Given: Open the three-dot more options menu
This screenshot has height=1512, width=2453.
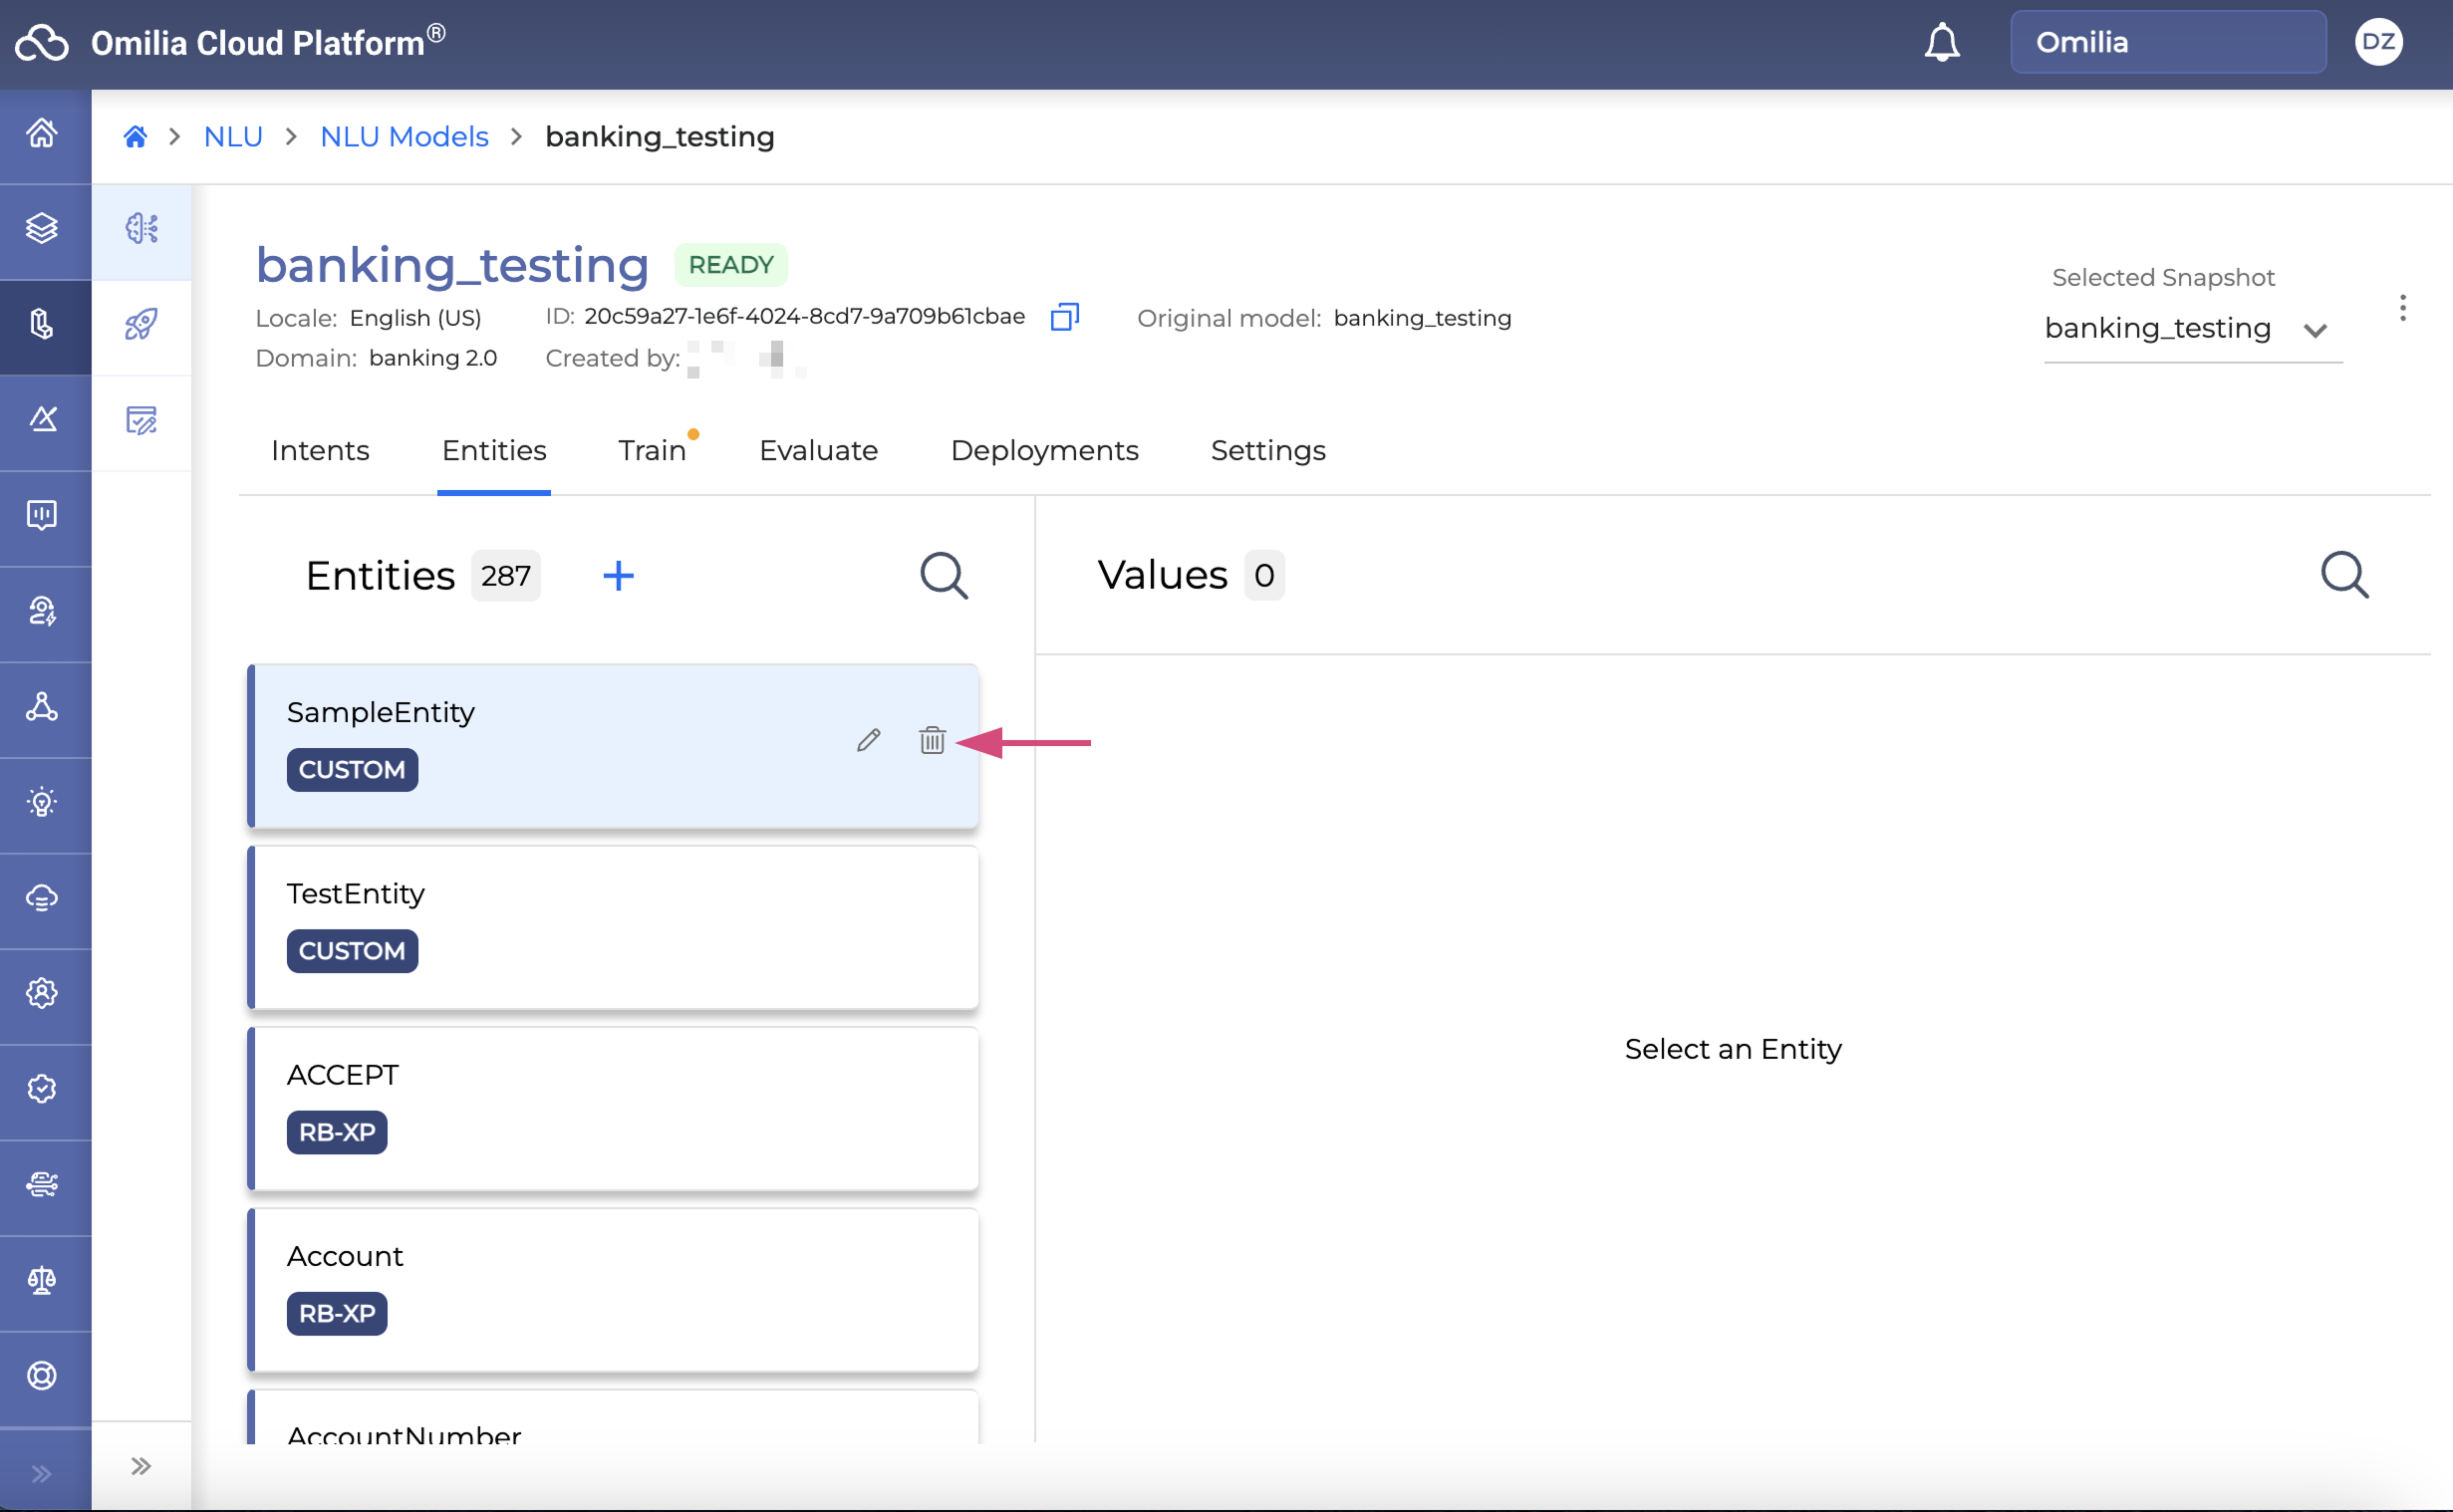Looking at the screenshot, I should click(x=2402, y=308).
